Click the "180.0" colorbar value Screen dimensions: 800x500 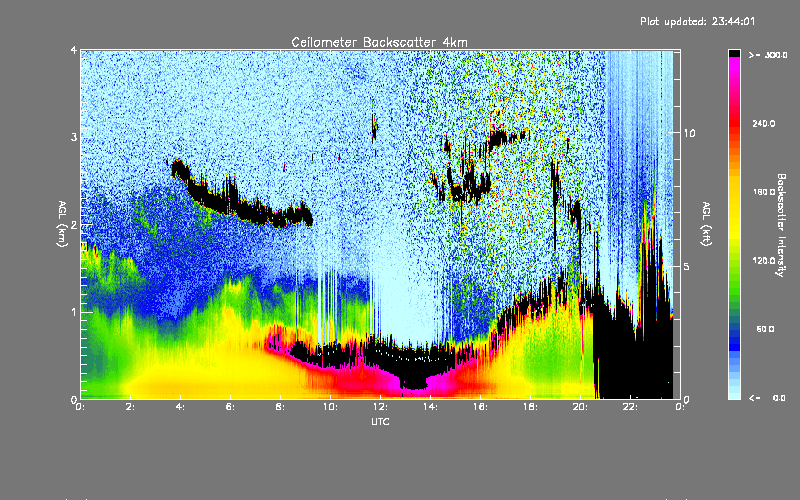[x=764, y=192]
